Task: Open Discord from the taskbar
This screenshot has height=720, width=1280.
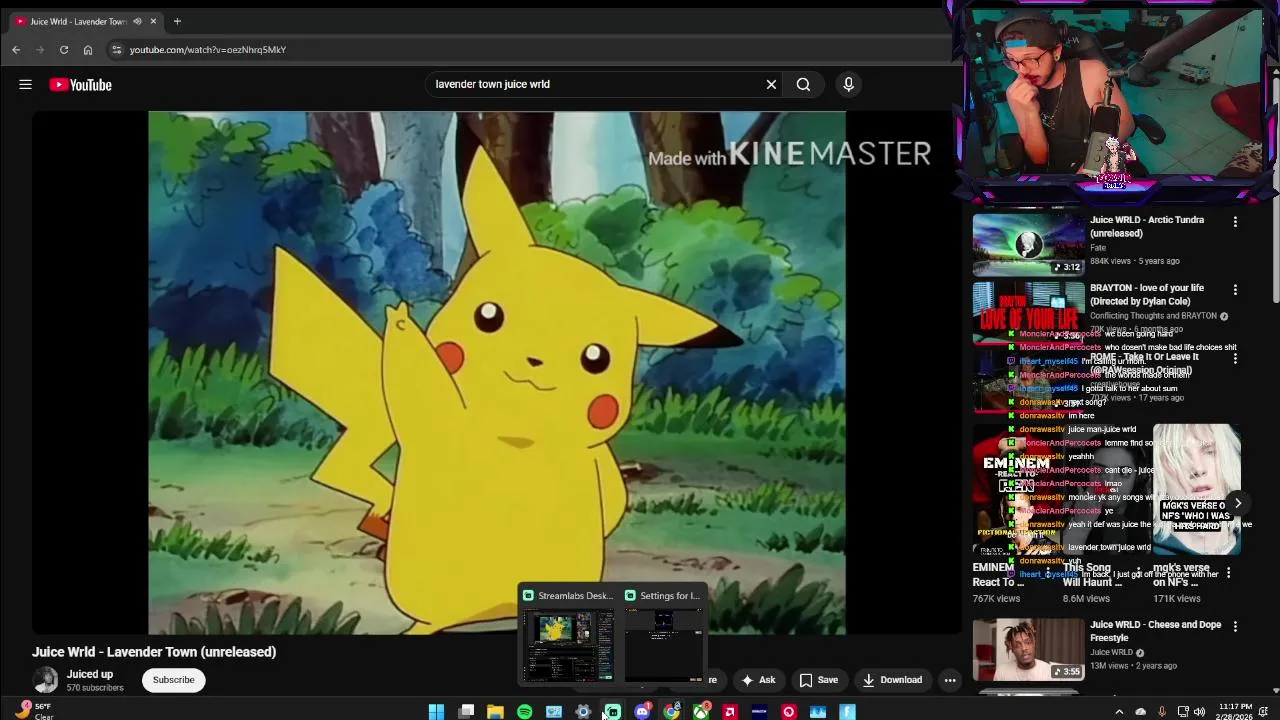Action: click(642, 712)
